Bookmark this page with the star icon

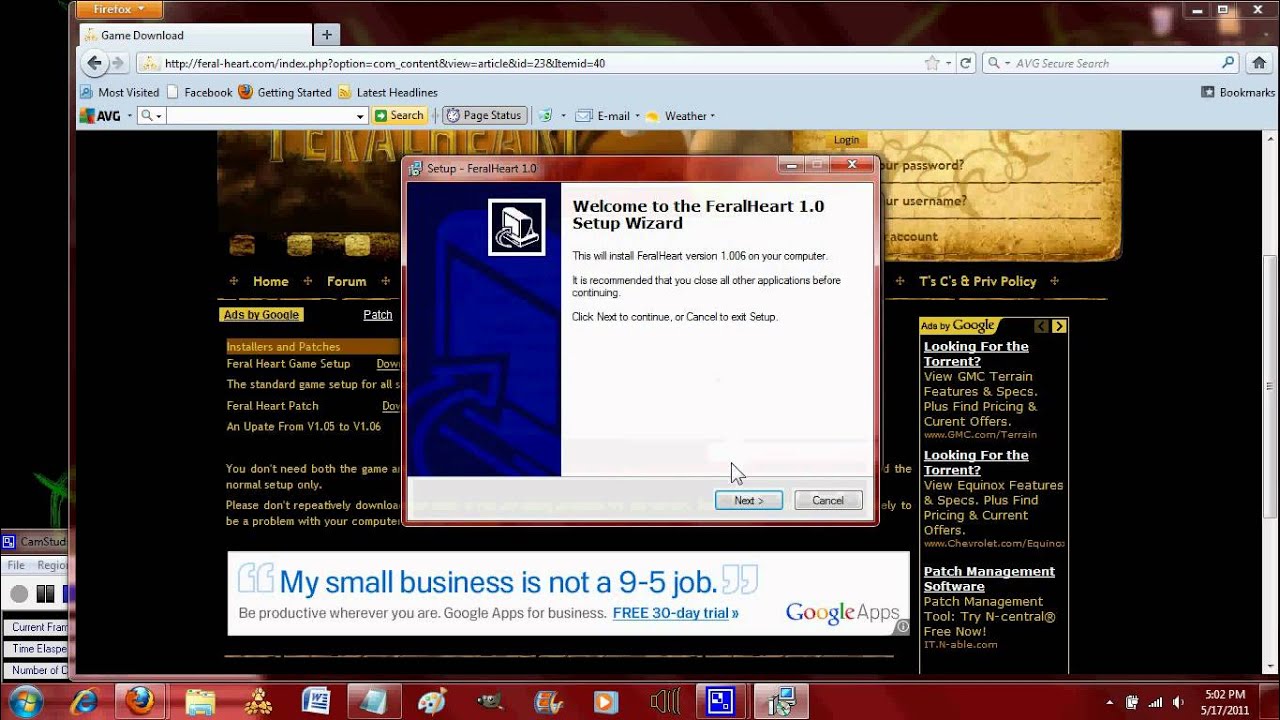click(x=932, y=63)
